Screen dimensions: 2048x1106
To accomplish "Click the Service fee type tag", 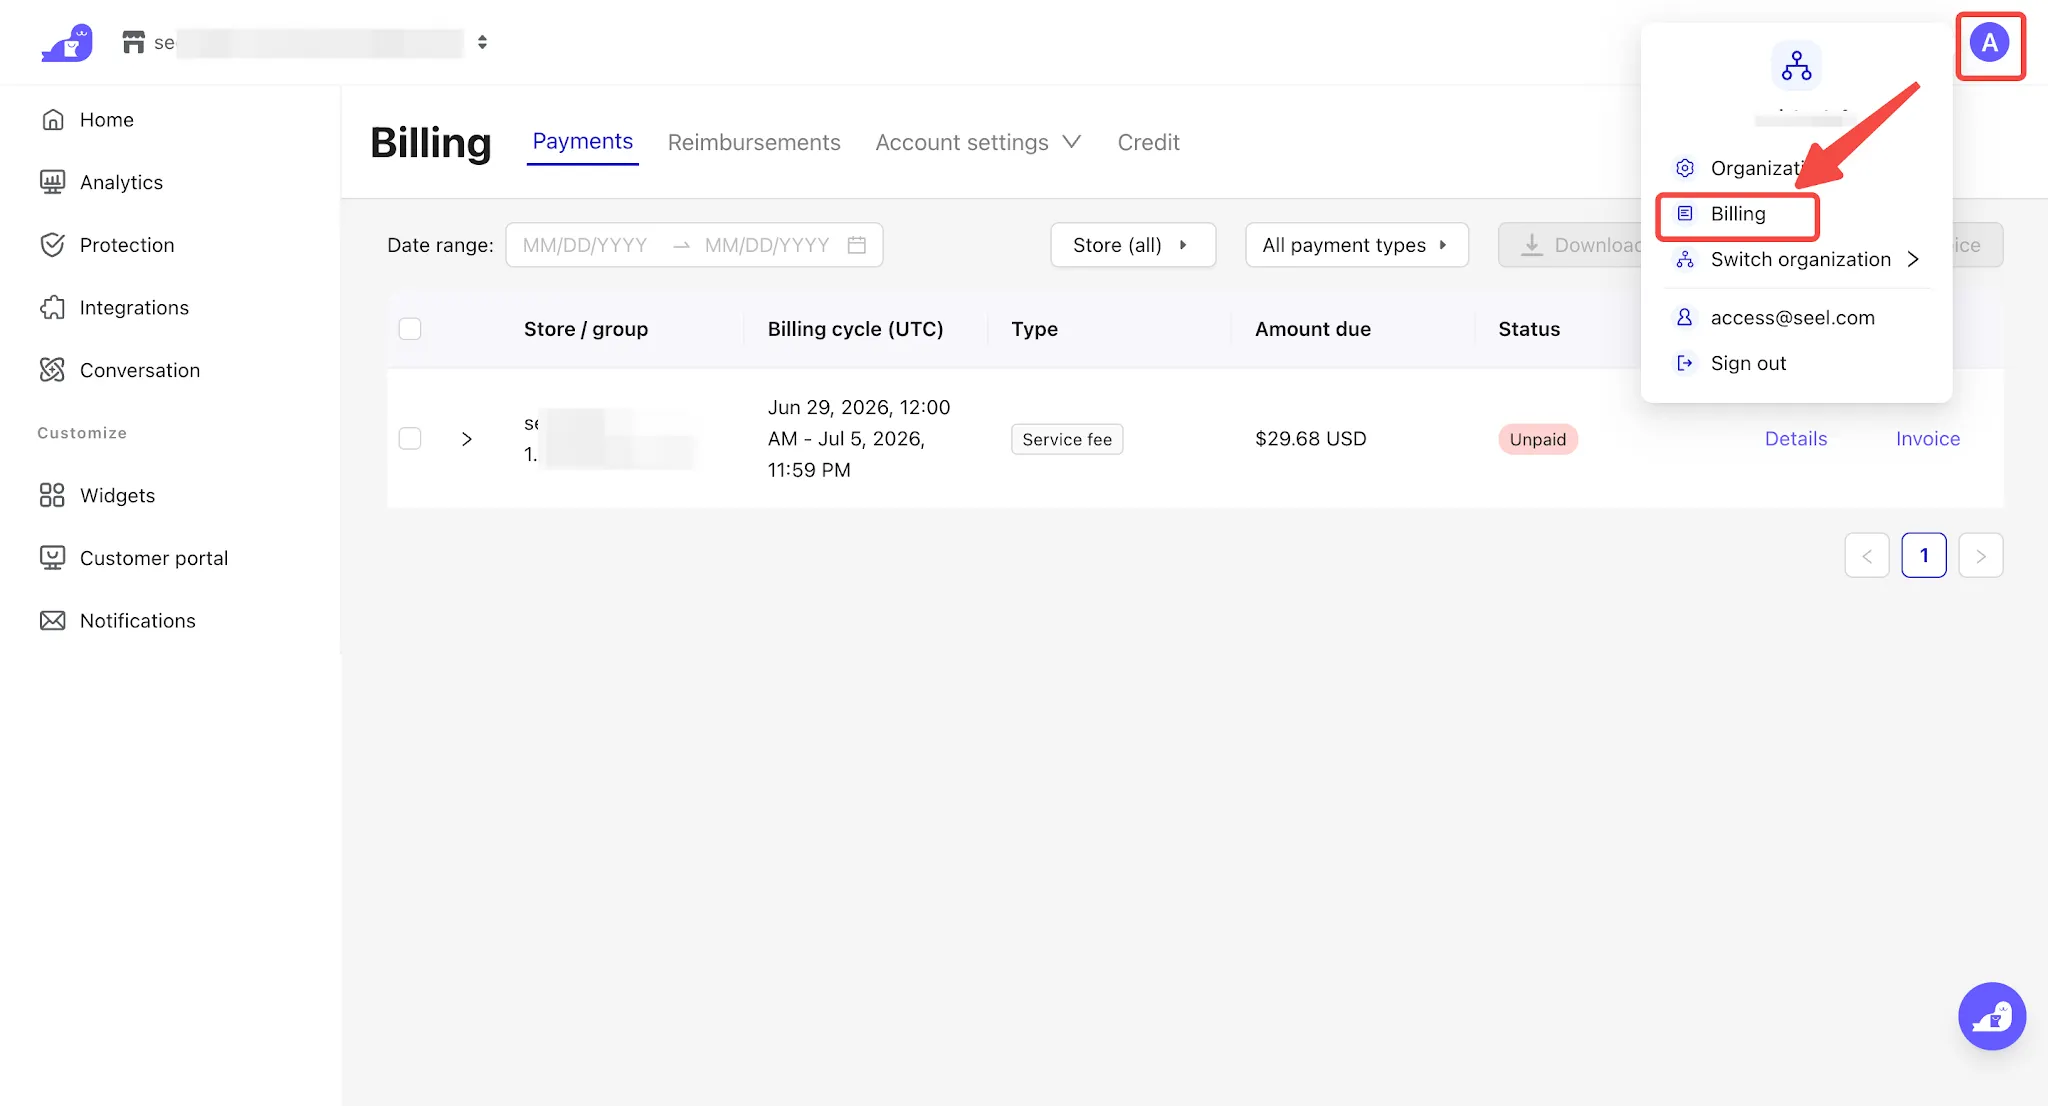I will (x=1067, y=439).
